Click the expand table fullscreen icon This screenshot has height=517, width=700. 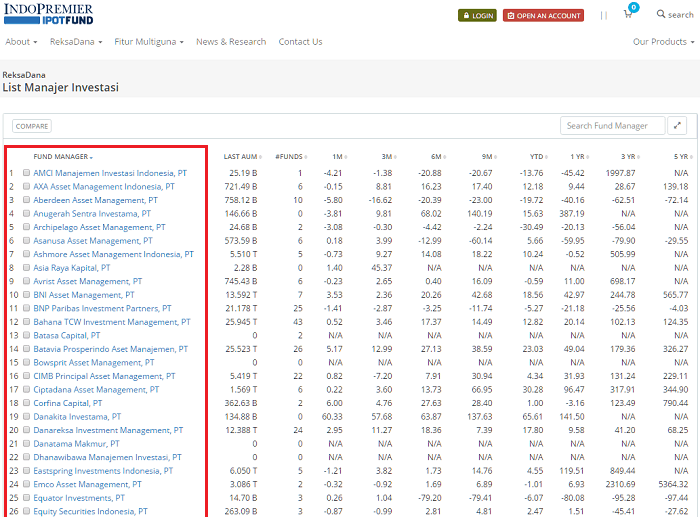point(678,126)
